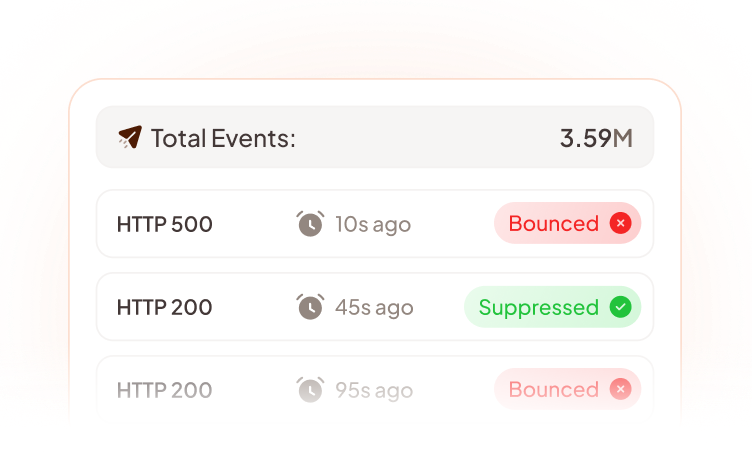Screen dimensions: 752x452
Task: Click the Total Events label
Action: pyautogui.click(x=223, y=138)
